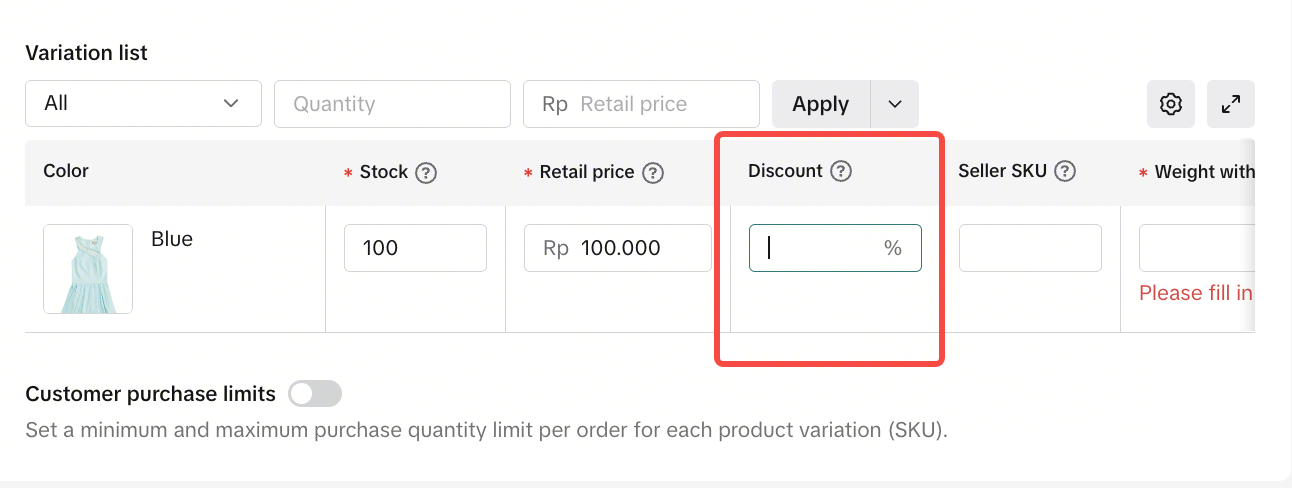Click the Blue dress thumbnail image
The width and height of the screenshot is (1292, 488).
(x=88, y=269)
